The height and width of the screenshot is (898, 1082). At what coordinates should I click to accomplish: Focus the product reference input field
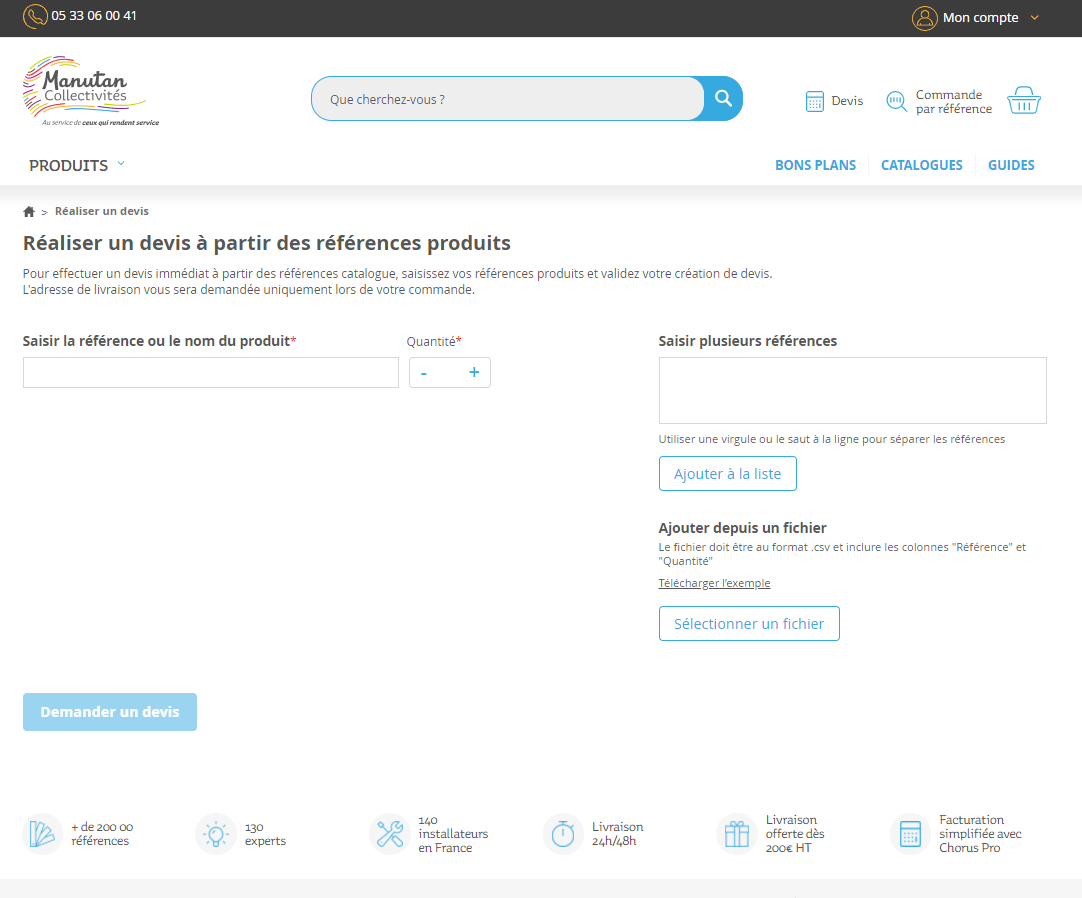tap(210, 373)
